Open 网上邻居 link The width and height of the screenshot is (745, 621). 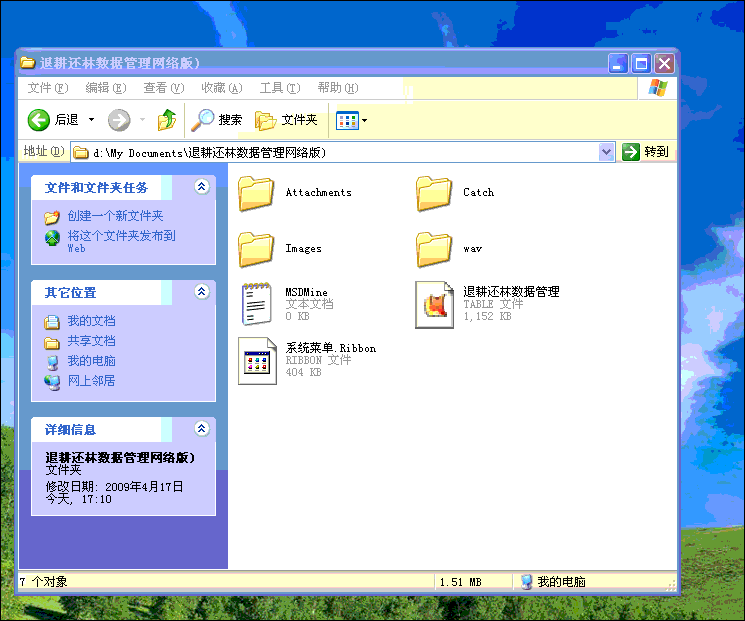[91, 381]
